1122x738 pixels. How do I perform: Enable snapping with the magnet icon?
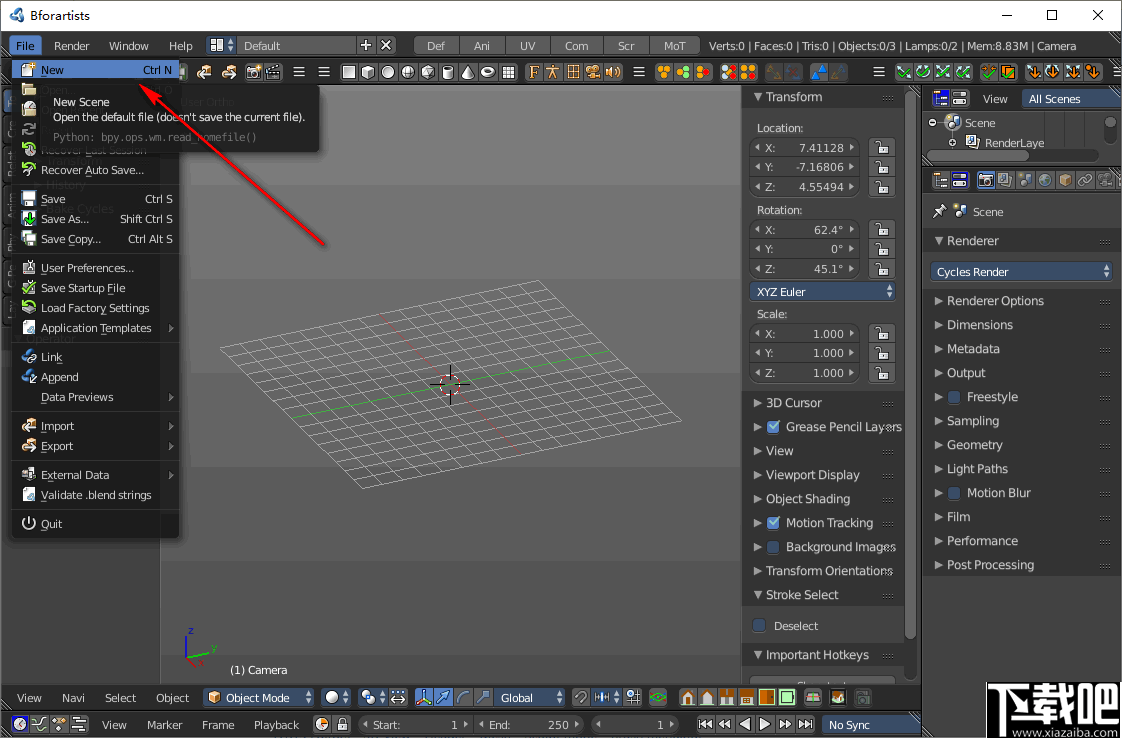581,697
